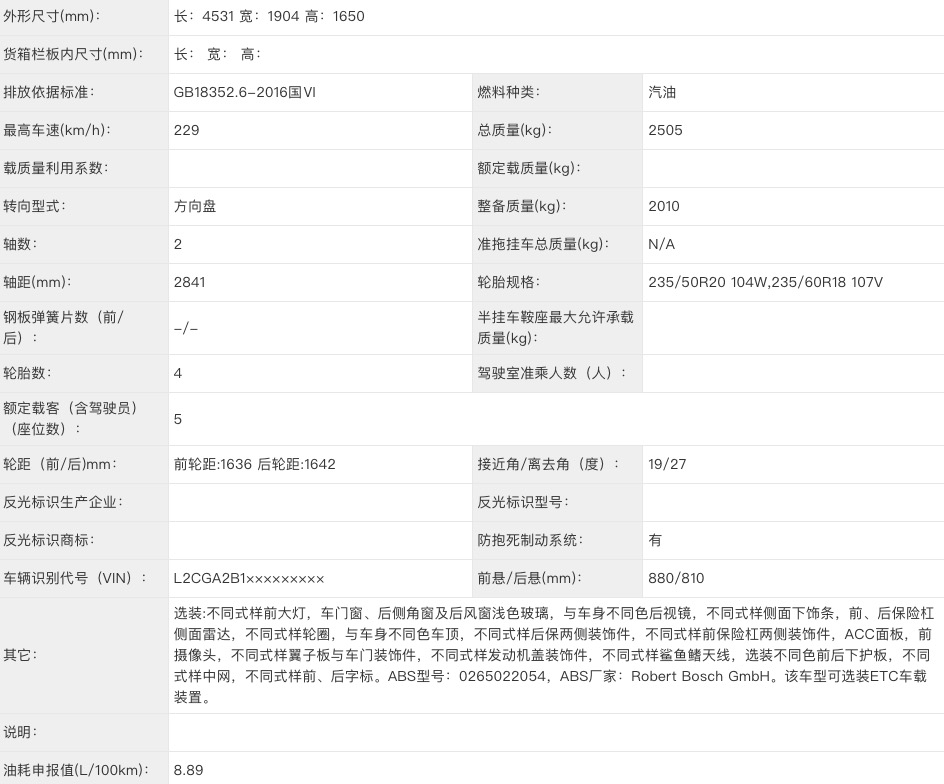The image size is (944, 784).
Task: Select the front/rear overhang value 880/810
Action: point(676,578)
